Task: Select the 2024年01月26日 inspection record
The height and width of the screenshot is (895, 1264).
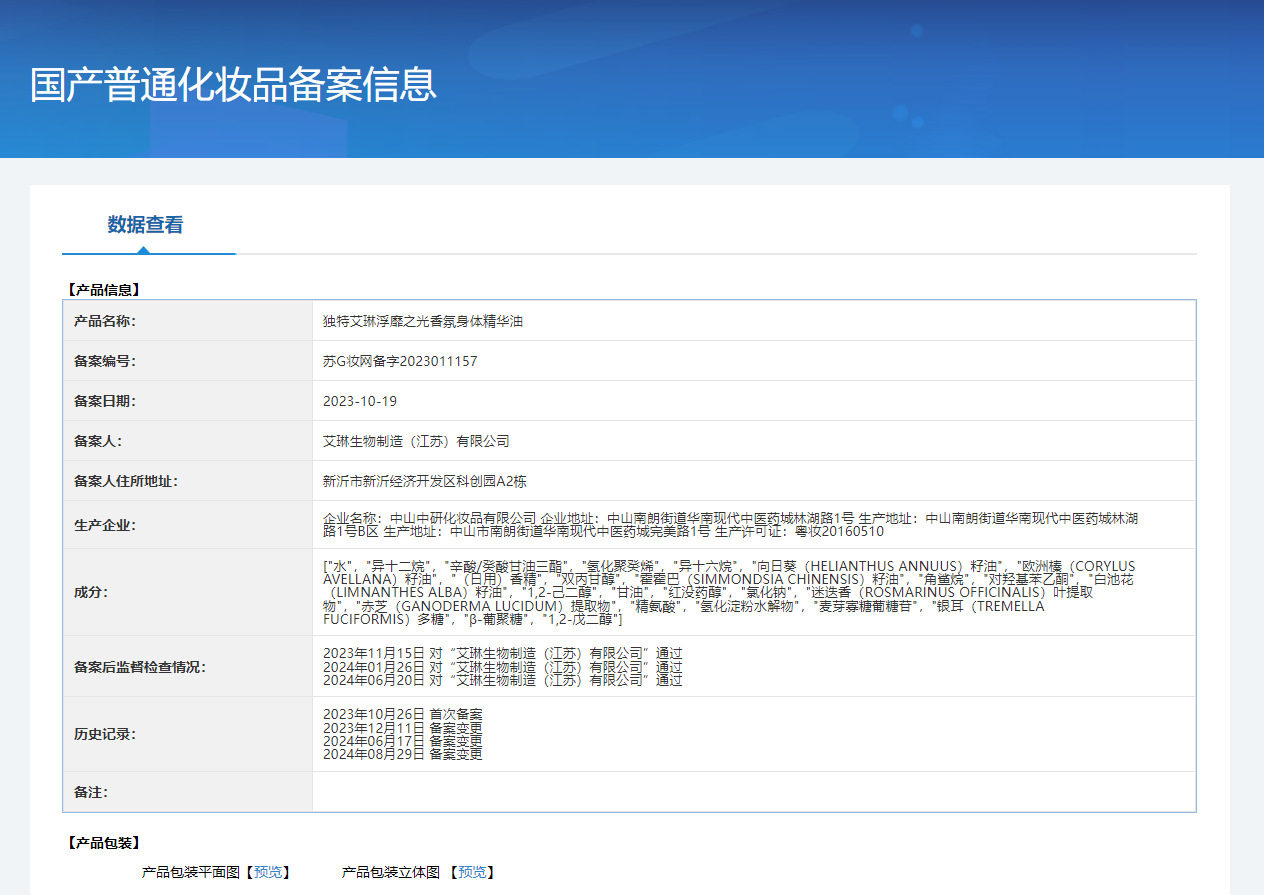Action: click(503, 667)
